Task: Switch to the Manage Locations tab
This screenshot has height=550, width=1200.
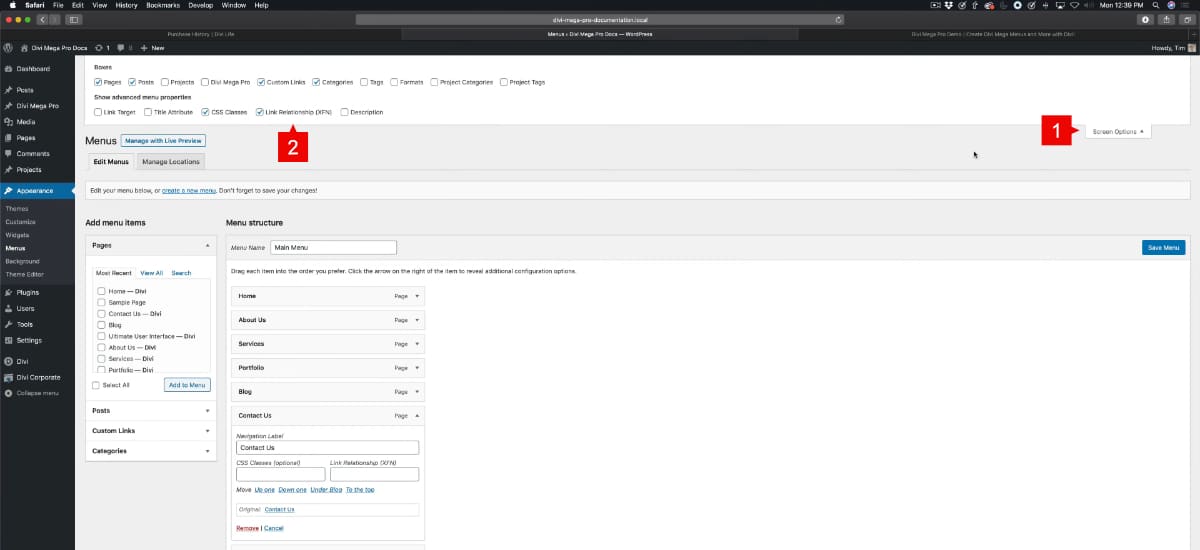Action: coord(170,162)
